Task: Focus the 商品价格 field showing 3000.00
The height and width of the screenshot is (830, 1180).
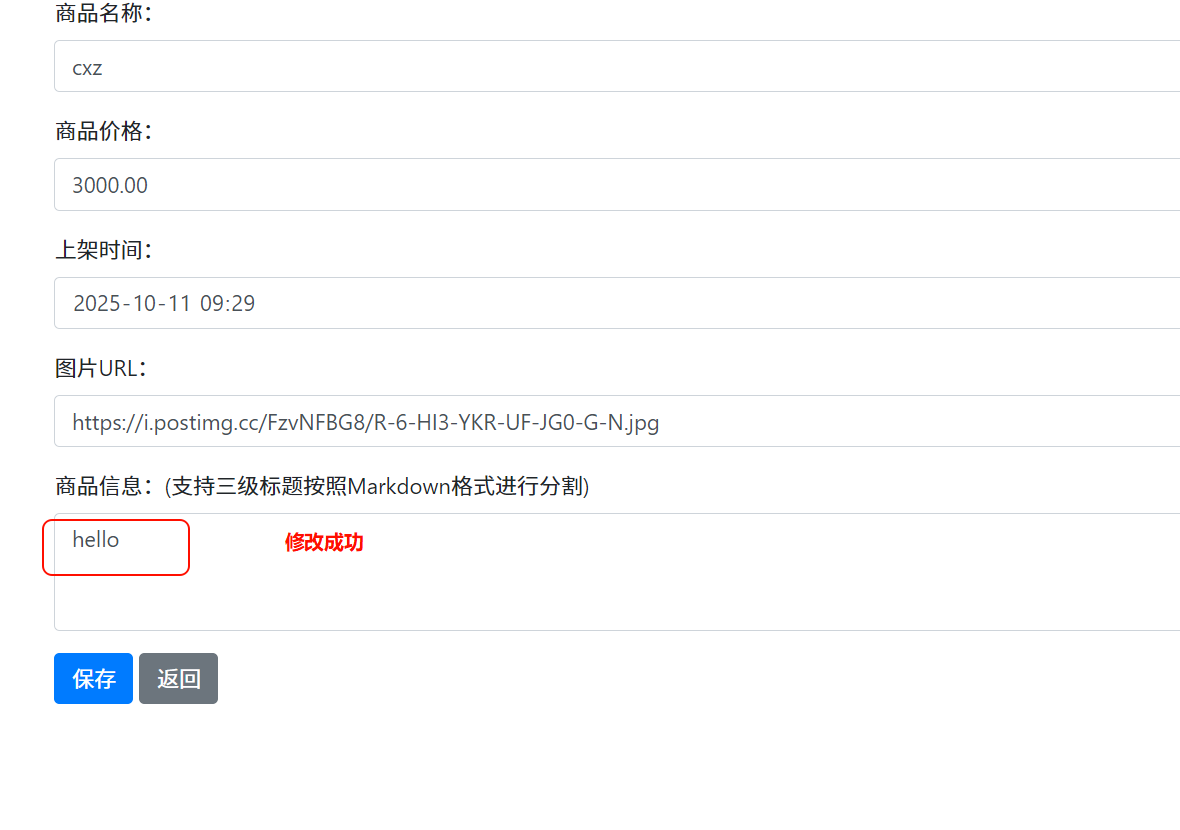Action: [617, 184]
